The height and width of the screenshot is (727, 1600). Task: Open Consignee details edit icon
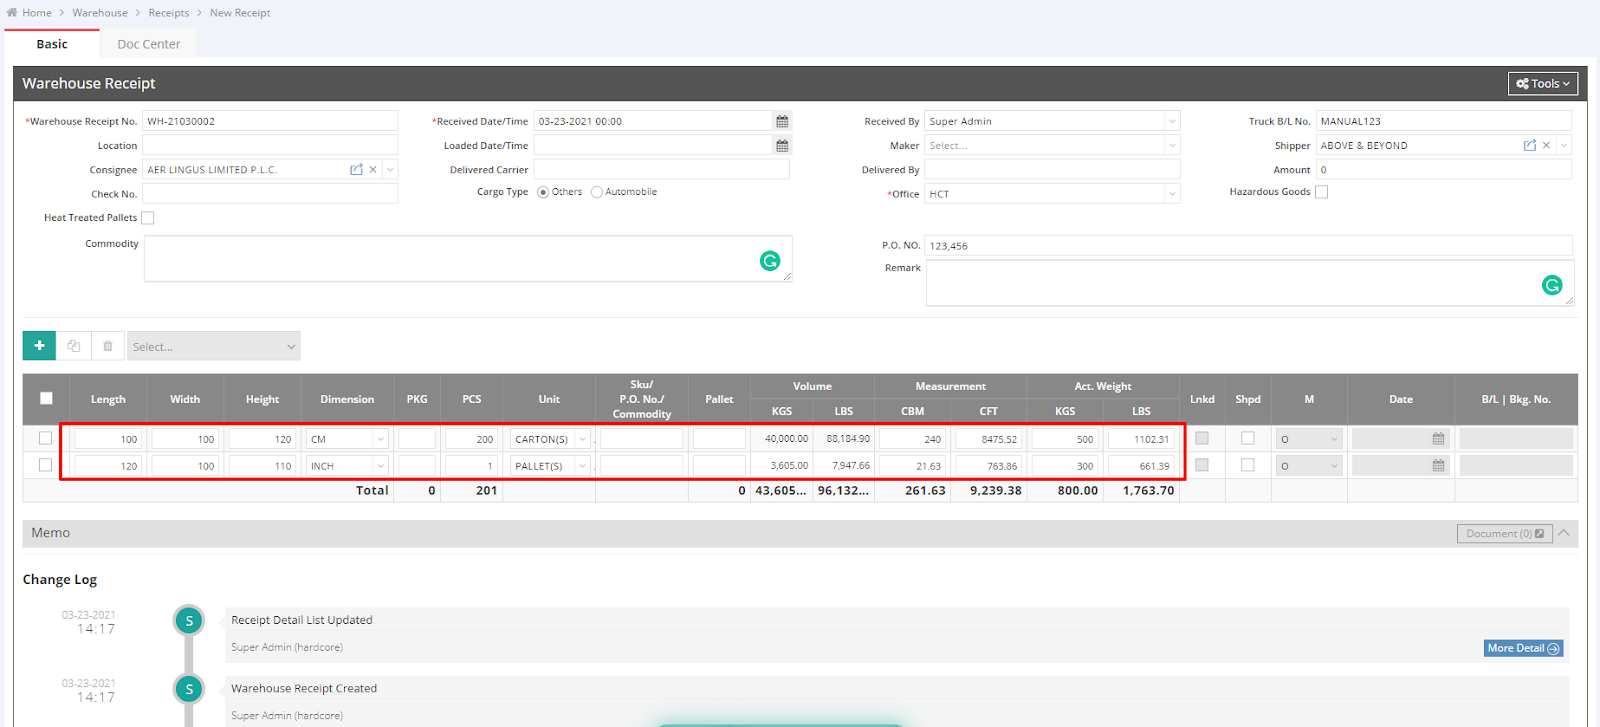[356, 170]
